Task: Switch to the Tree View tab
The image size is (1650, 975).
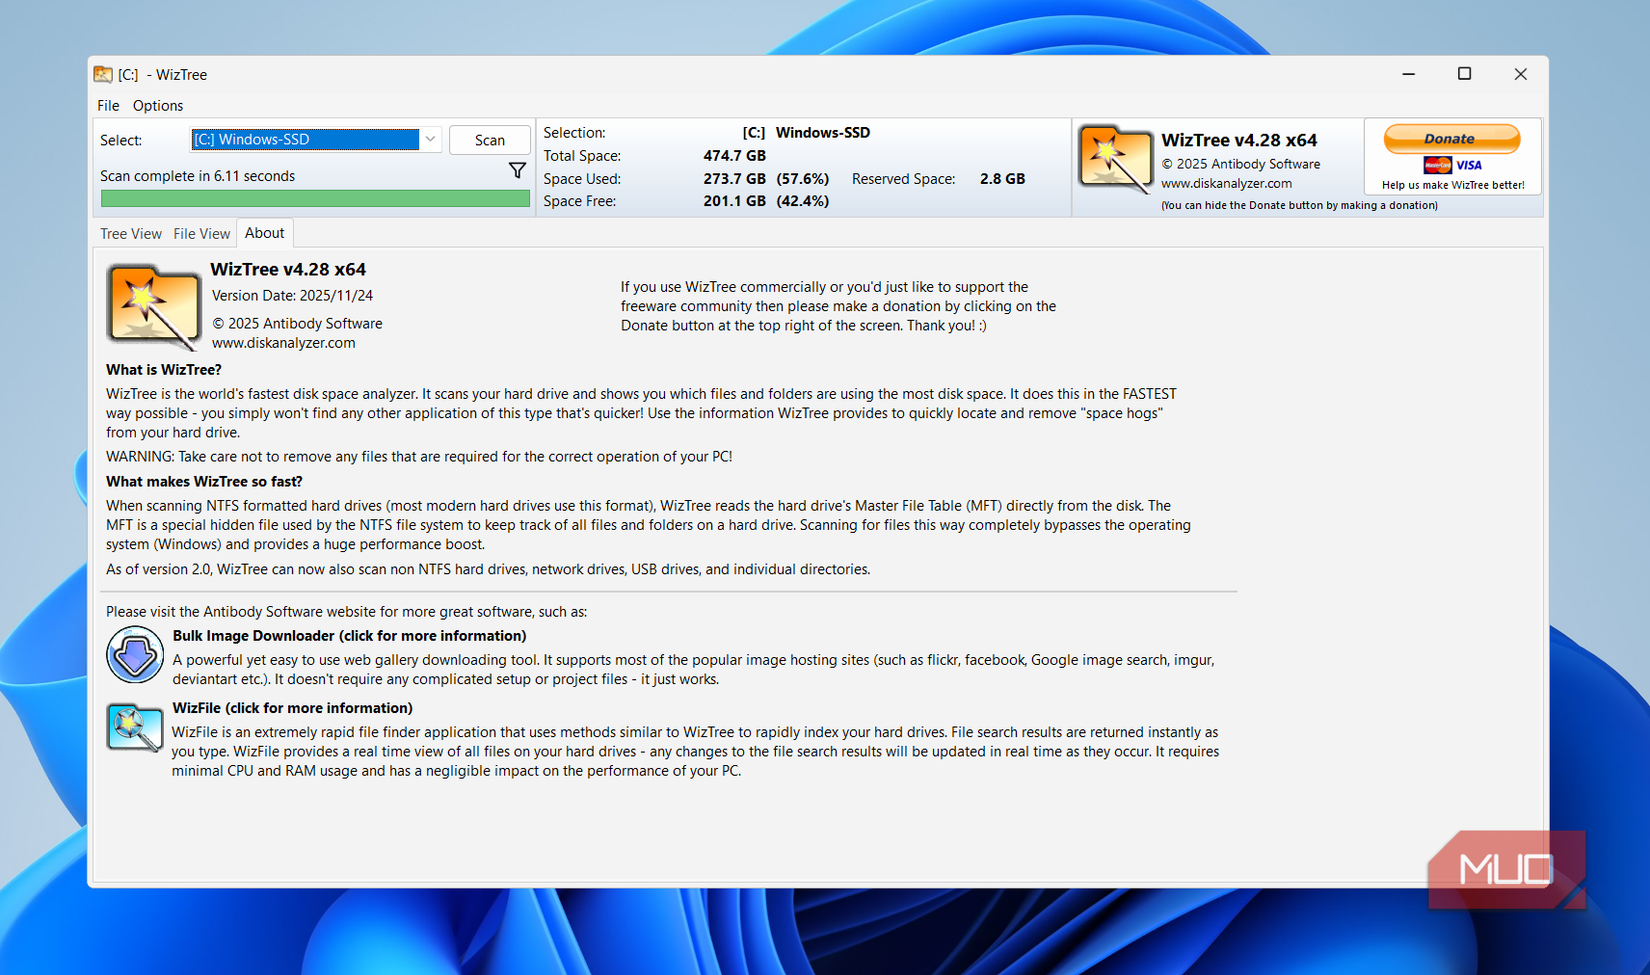Action: 130,234
